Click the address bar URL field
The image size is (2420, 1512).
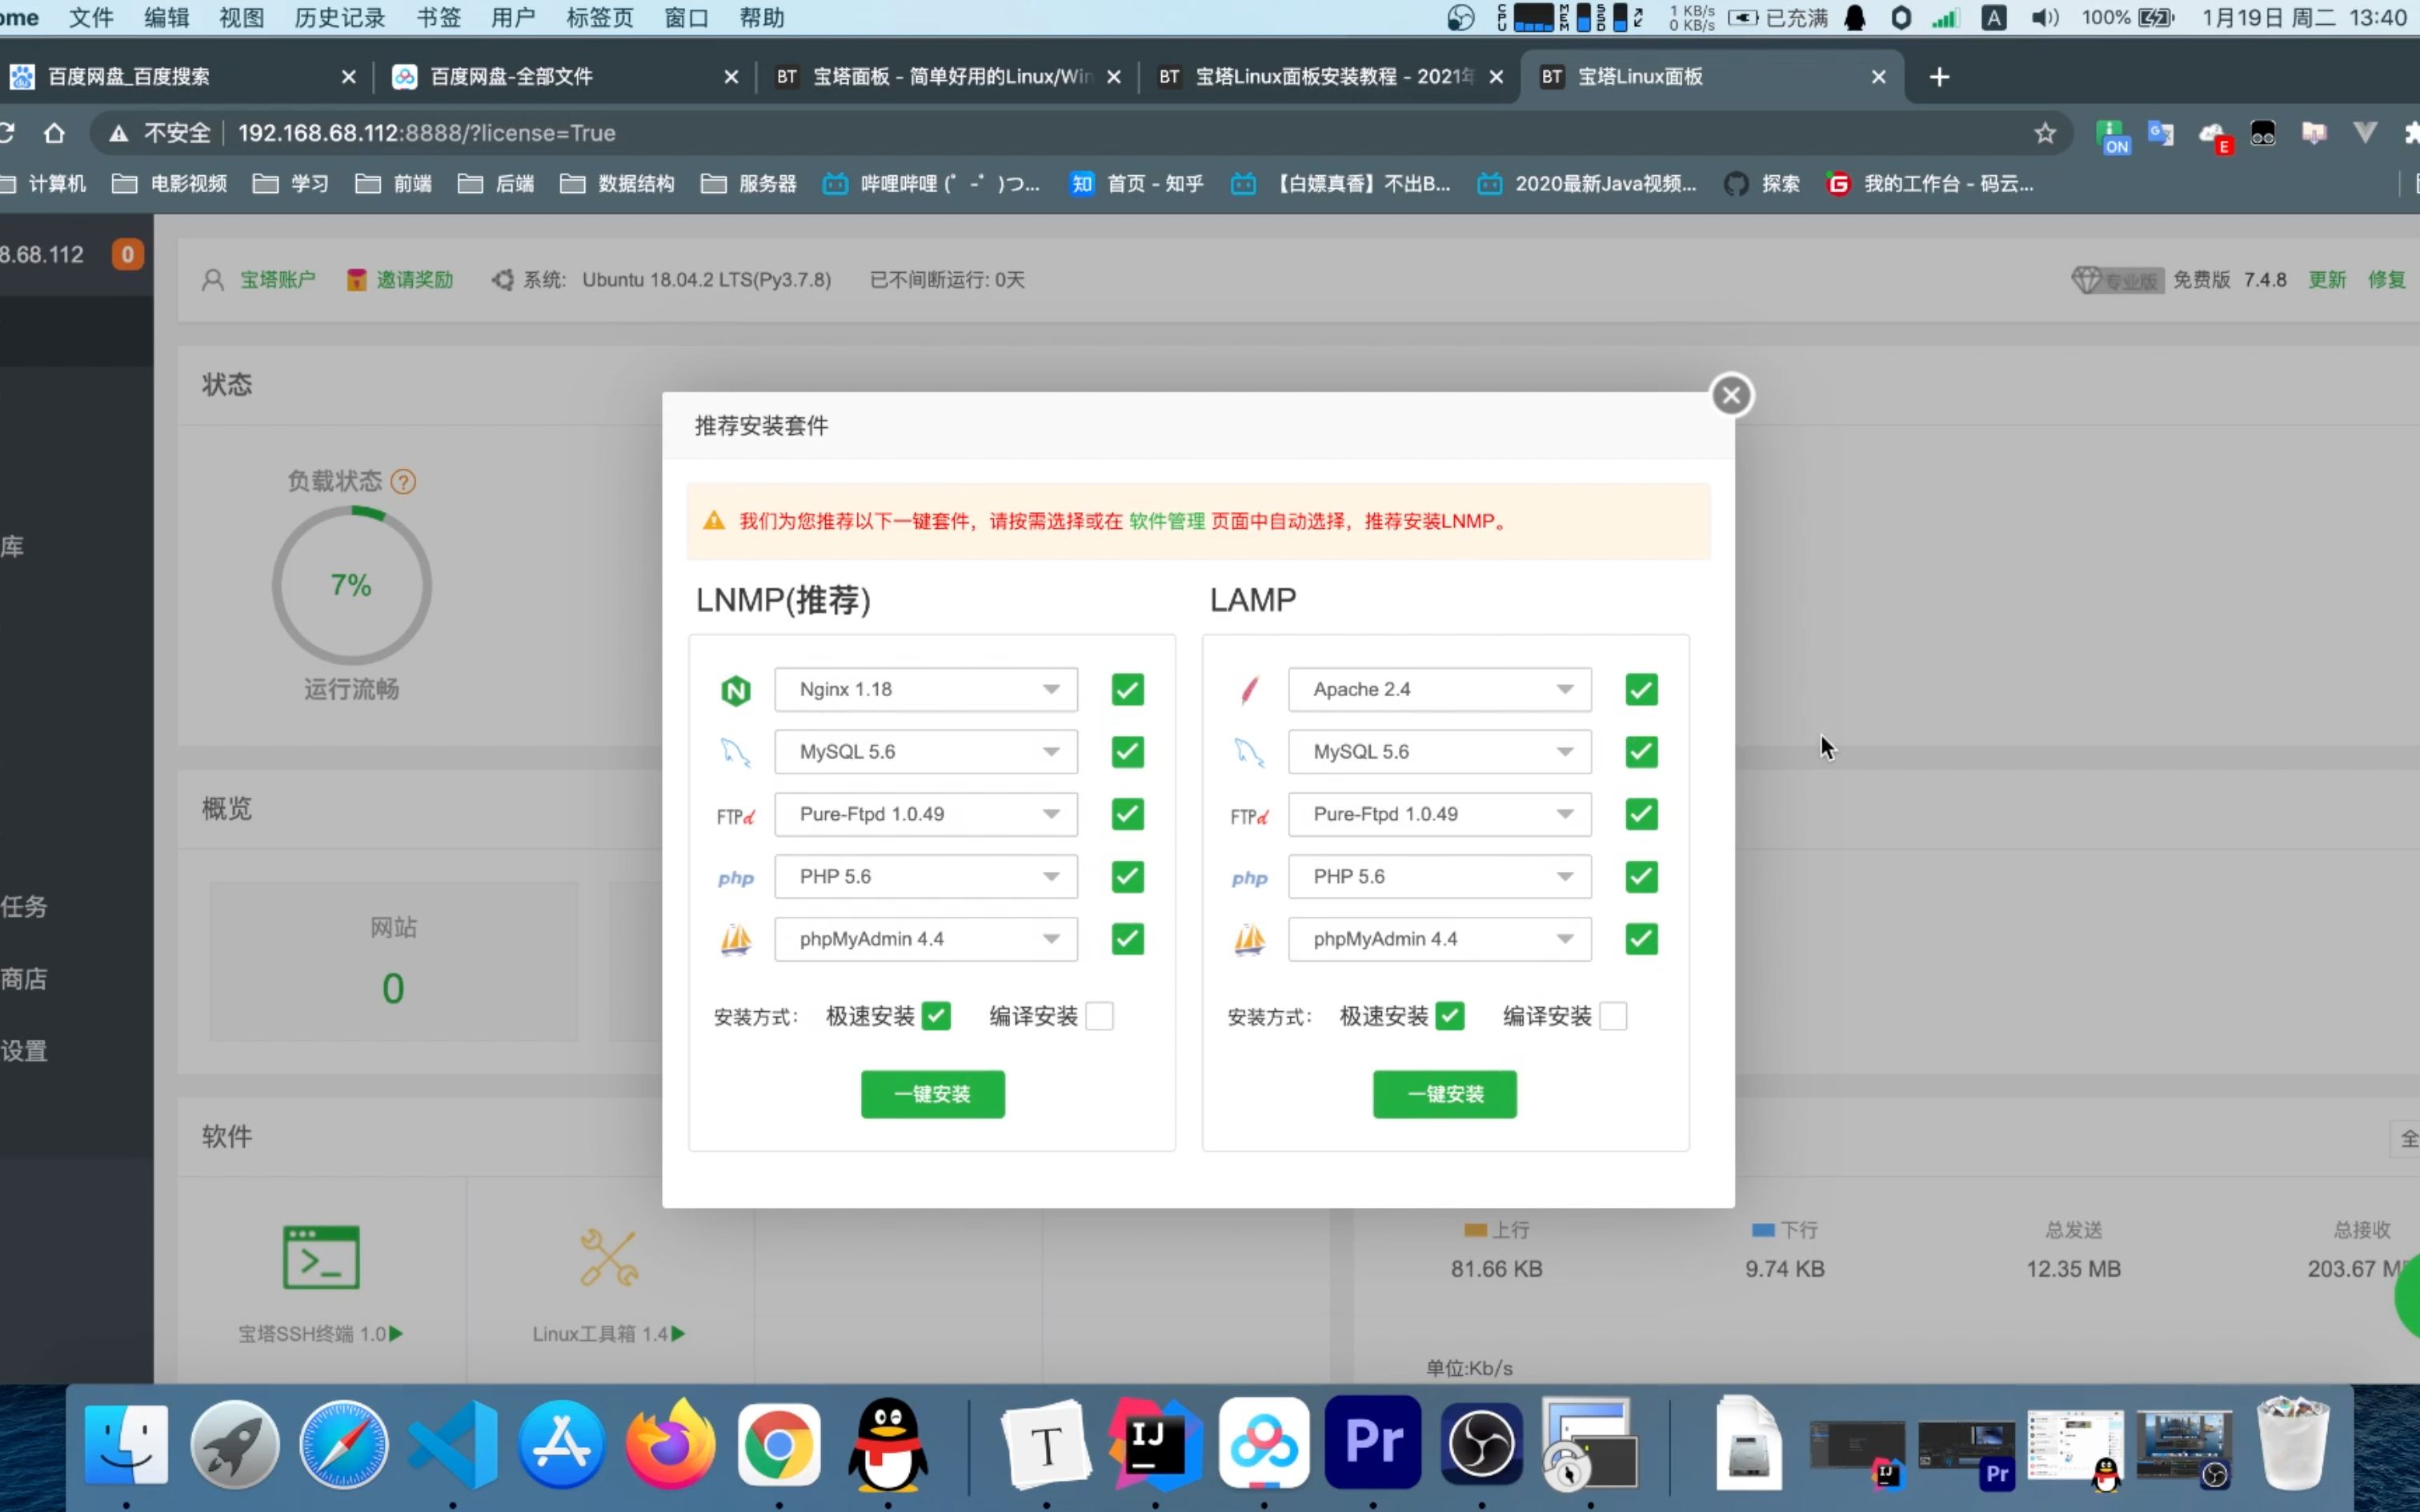pyautogui.click(x=1080, y=133)
